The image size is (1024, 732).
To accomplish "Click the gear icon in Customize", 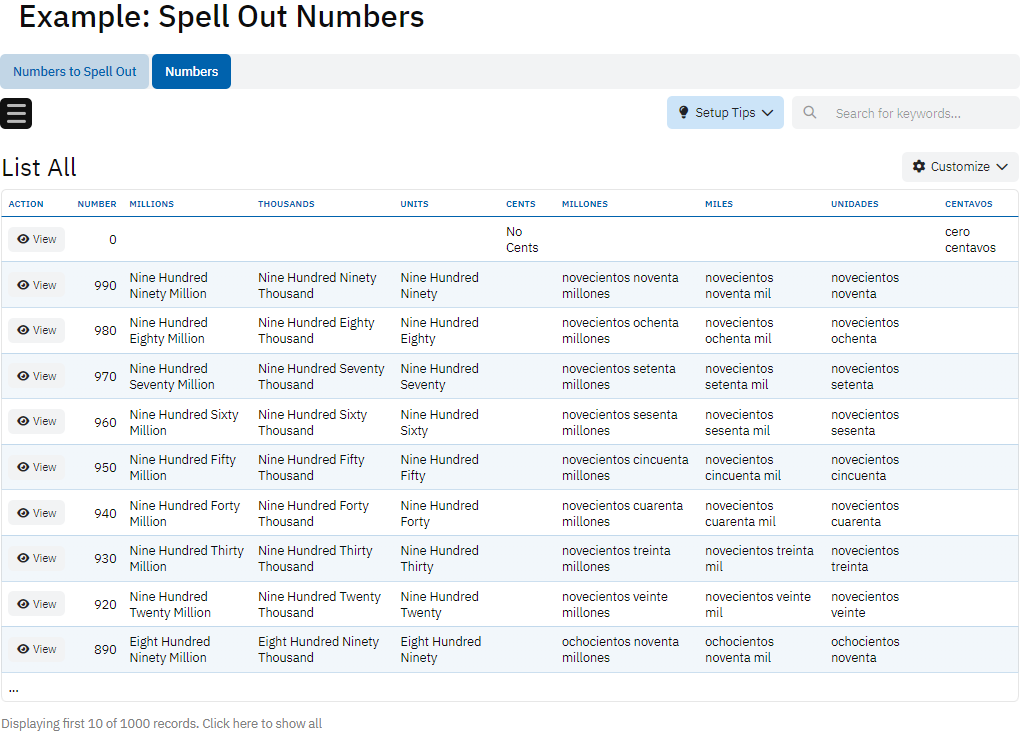I will (919, 167).
